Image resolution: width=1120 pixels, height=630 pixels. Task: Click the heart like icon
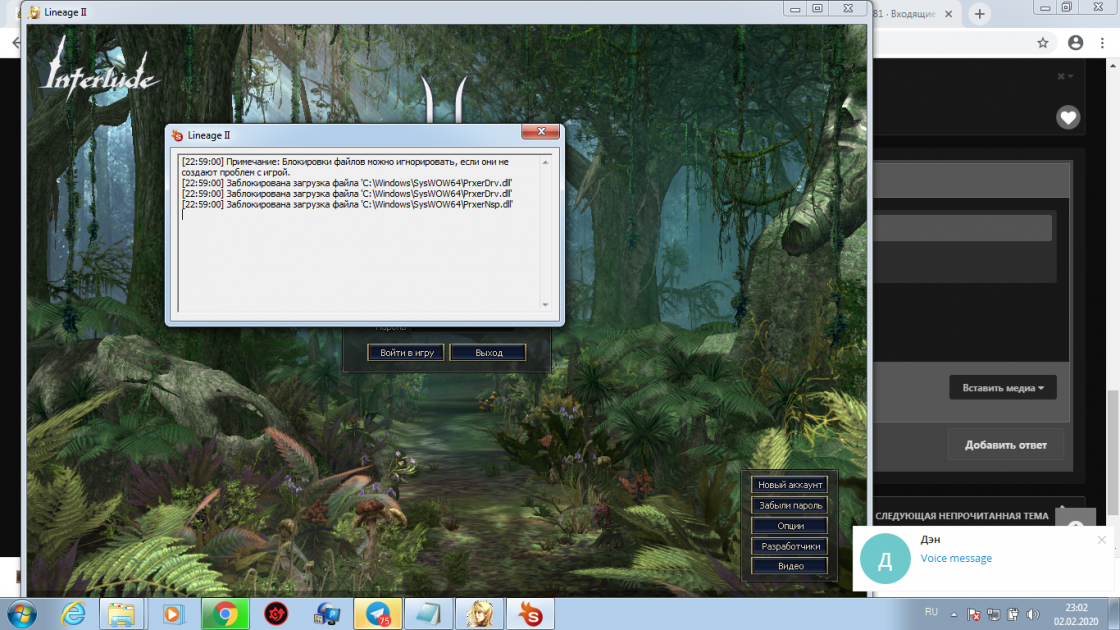tap(1068, 118)
